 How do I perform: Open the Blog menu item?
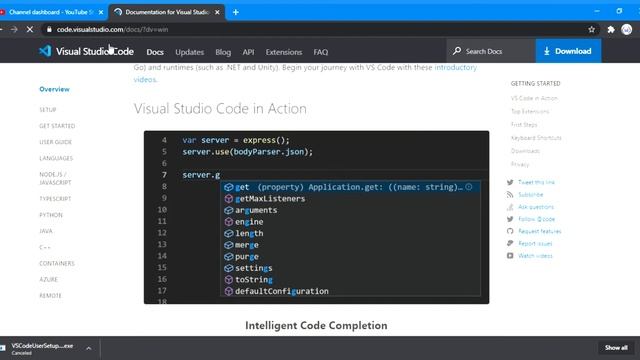tap(223, 52)
